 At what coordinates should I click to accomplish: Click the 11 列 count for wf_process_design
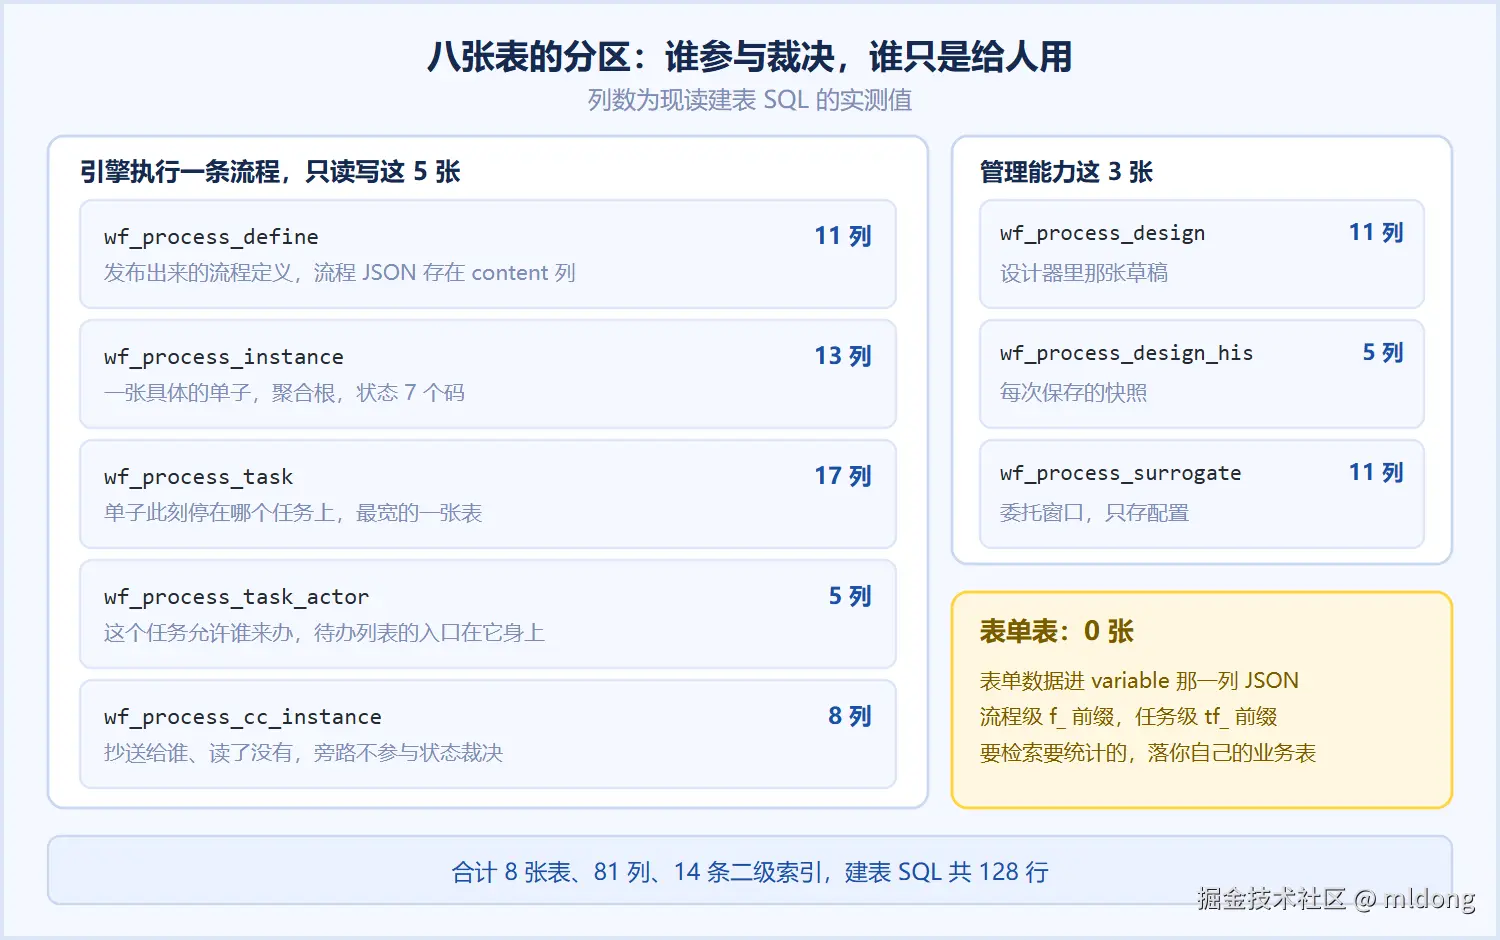[1376, 233]
